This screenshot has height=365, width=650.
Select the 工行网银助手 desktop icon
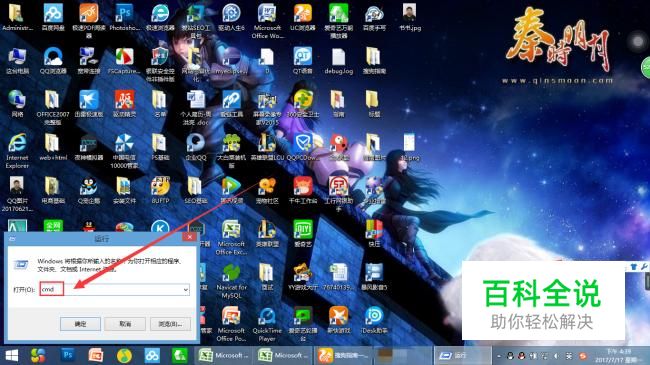click(338, 194)
